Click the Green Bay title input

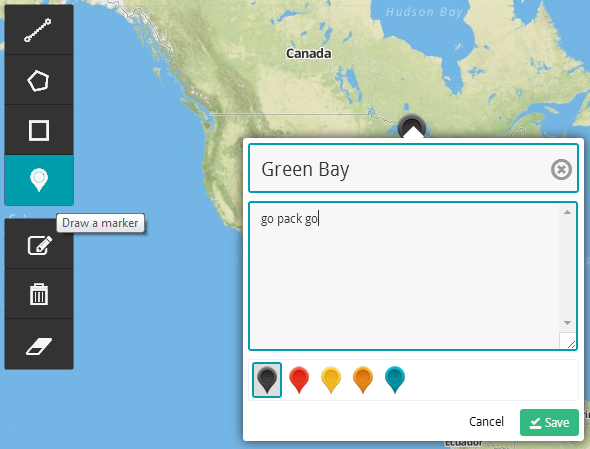[x=413, y=168]
